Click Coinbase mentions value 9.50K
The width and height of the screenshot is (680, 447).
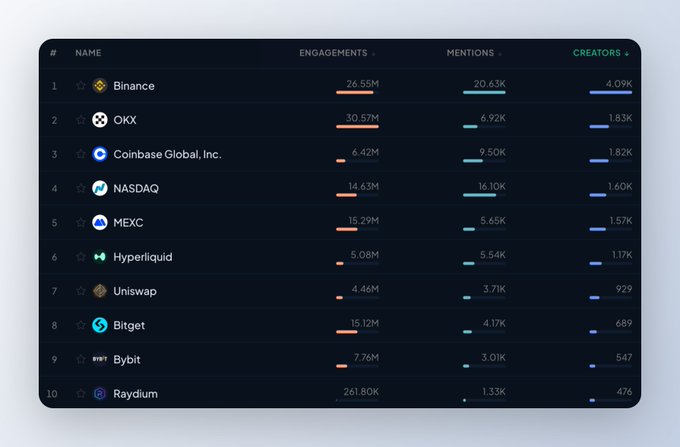492,152
